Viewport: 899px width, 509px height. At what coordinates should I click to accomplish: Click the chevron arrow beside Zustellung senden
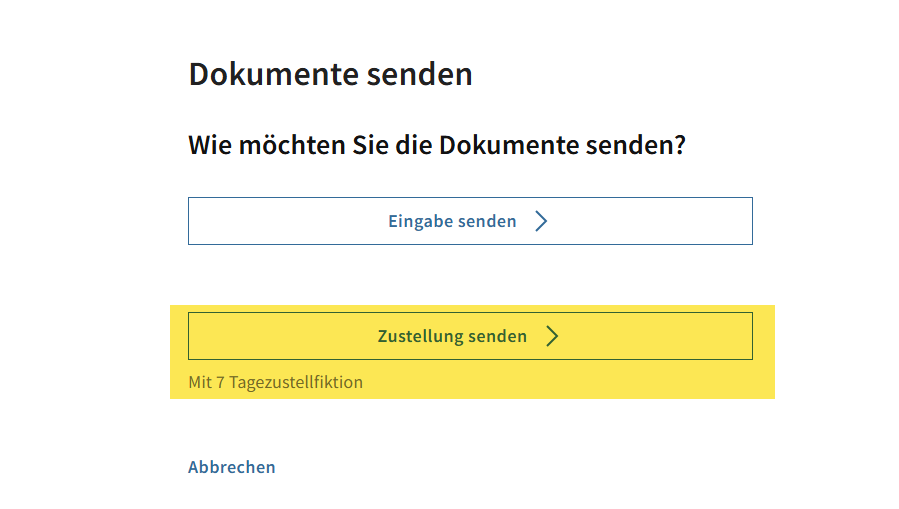pos(552,336)
